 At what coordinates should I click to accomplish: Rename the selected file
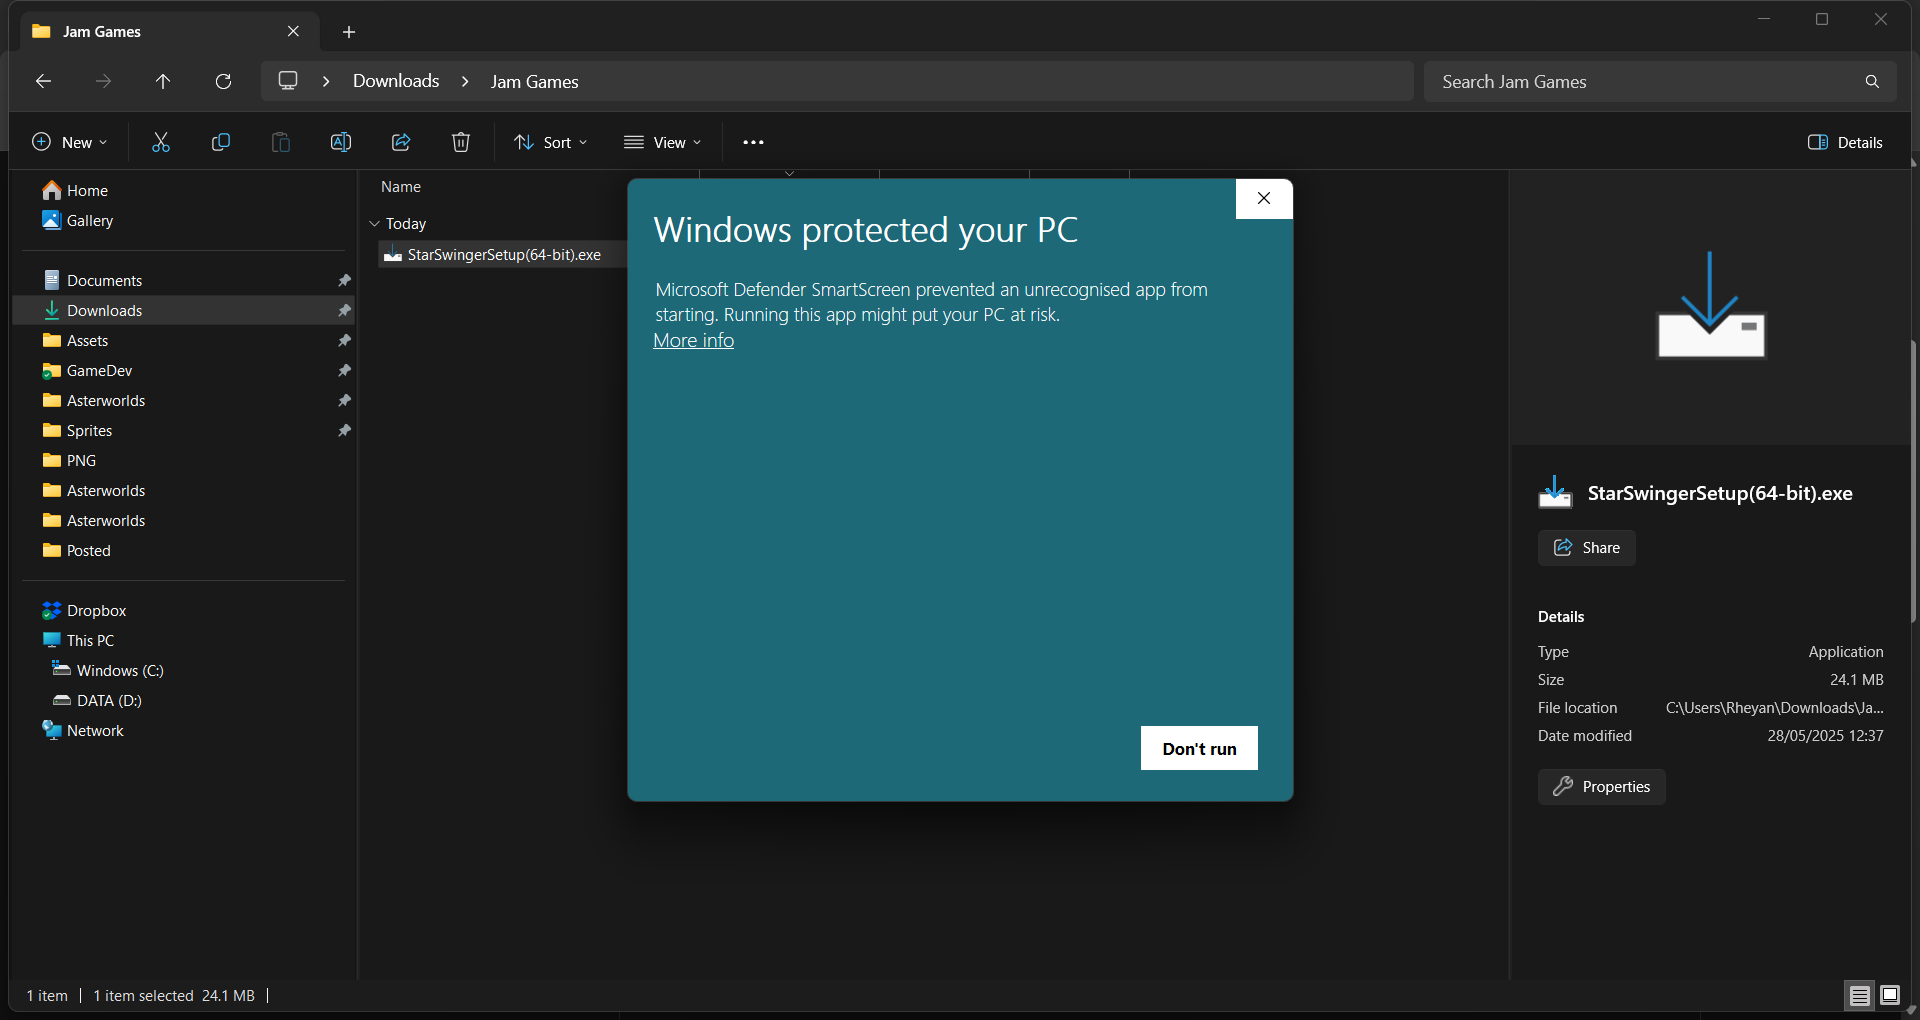pos(341,142)
